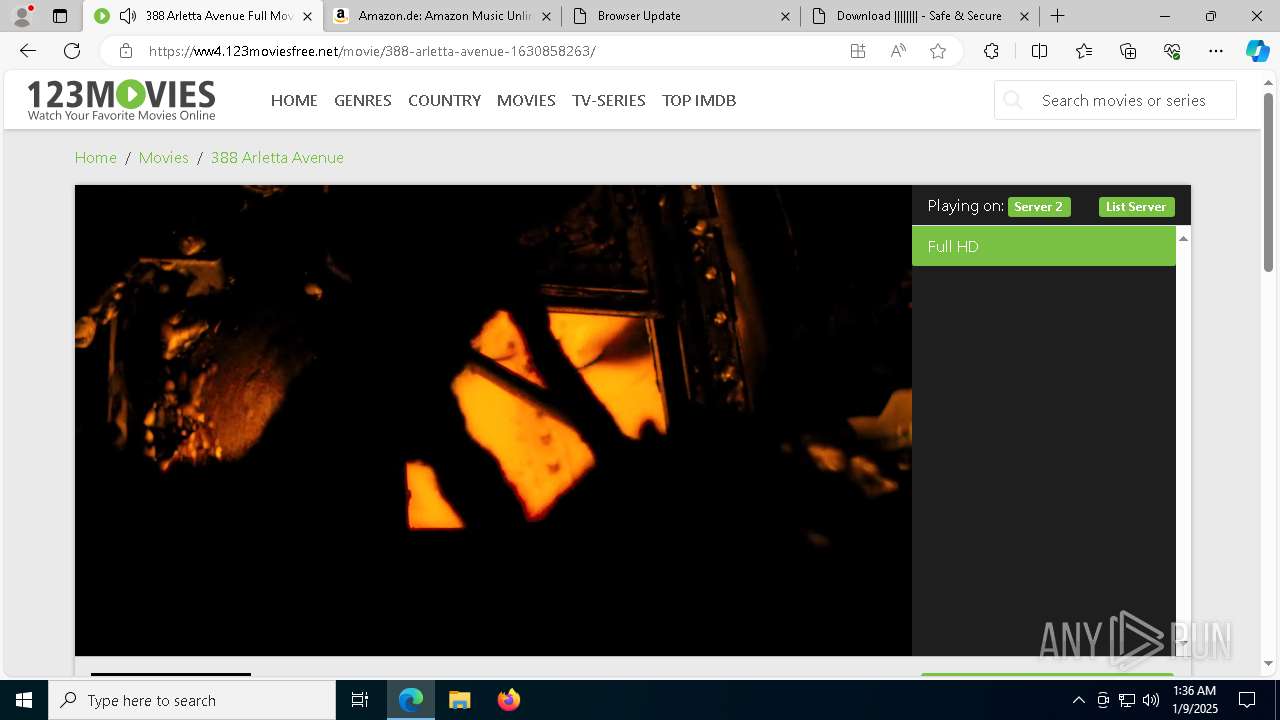
Task: Open Microsoft Edge from the taskbar
Action: [x=411, y=700]
